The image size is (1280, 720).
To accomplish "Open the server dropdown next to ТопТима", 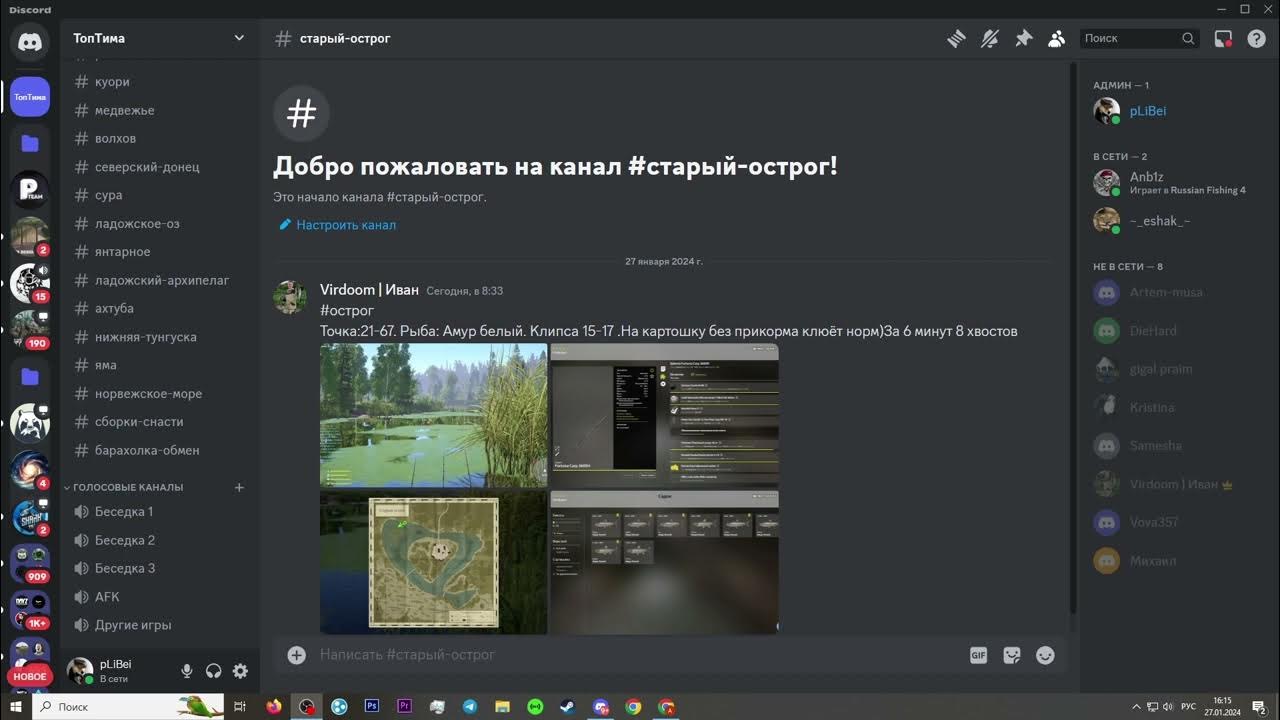I will coord(239,38).
